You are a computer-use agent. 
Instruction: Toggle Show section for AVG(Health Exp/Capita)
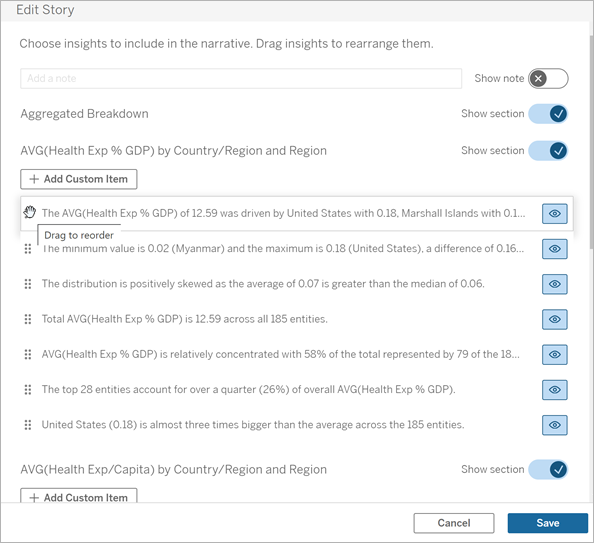pos(548,469)
